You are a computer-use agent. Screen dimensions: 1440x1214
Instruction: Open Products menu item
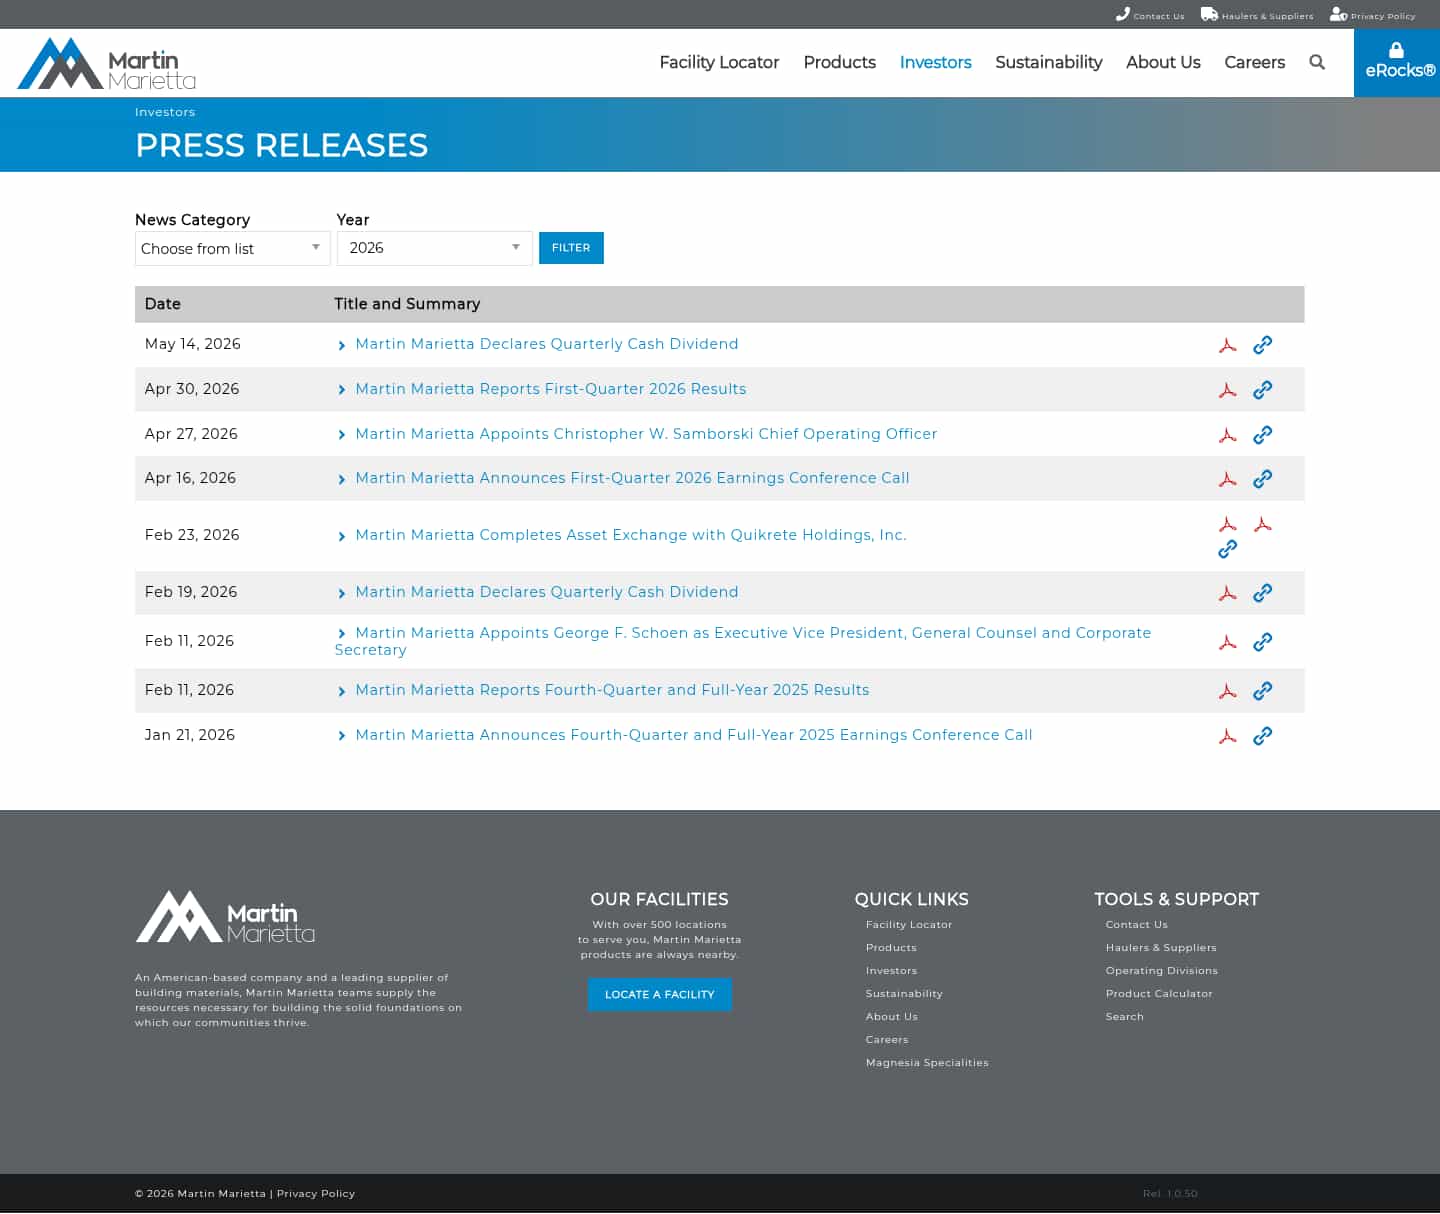point(839,62)
